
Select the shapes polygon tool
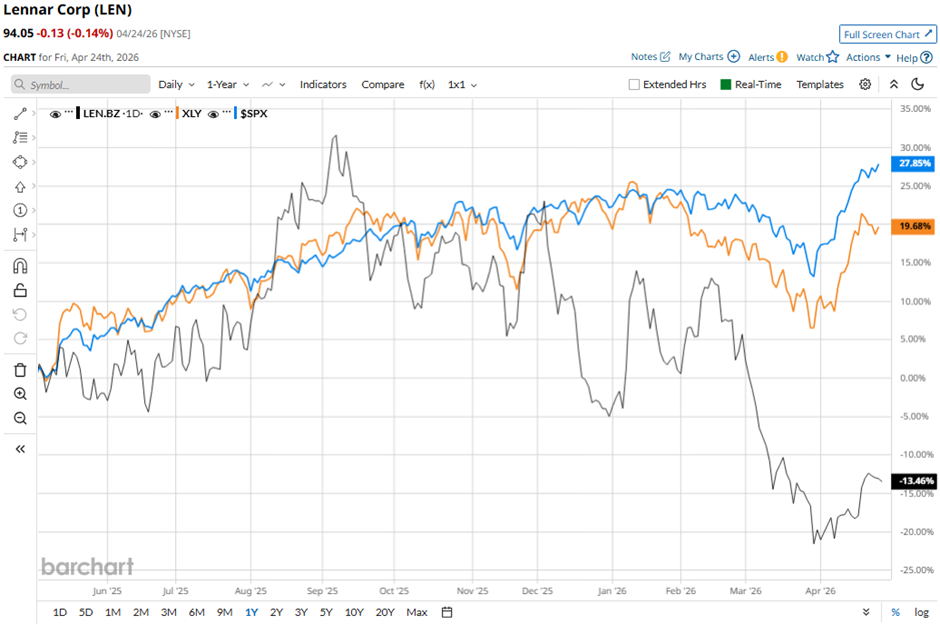pos(20,162)
